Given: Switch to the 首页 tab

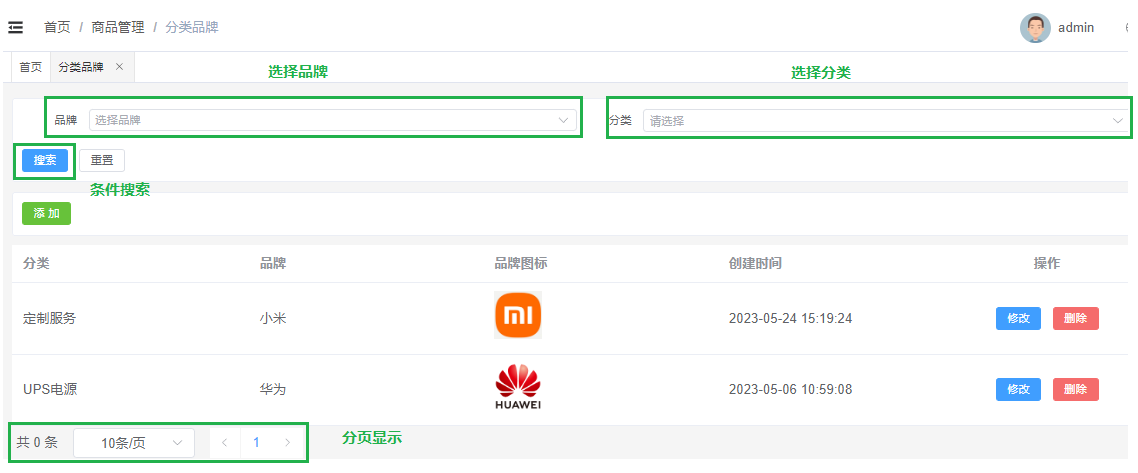Looking at the screenshot, I should pos(31,67).
